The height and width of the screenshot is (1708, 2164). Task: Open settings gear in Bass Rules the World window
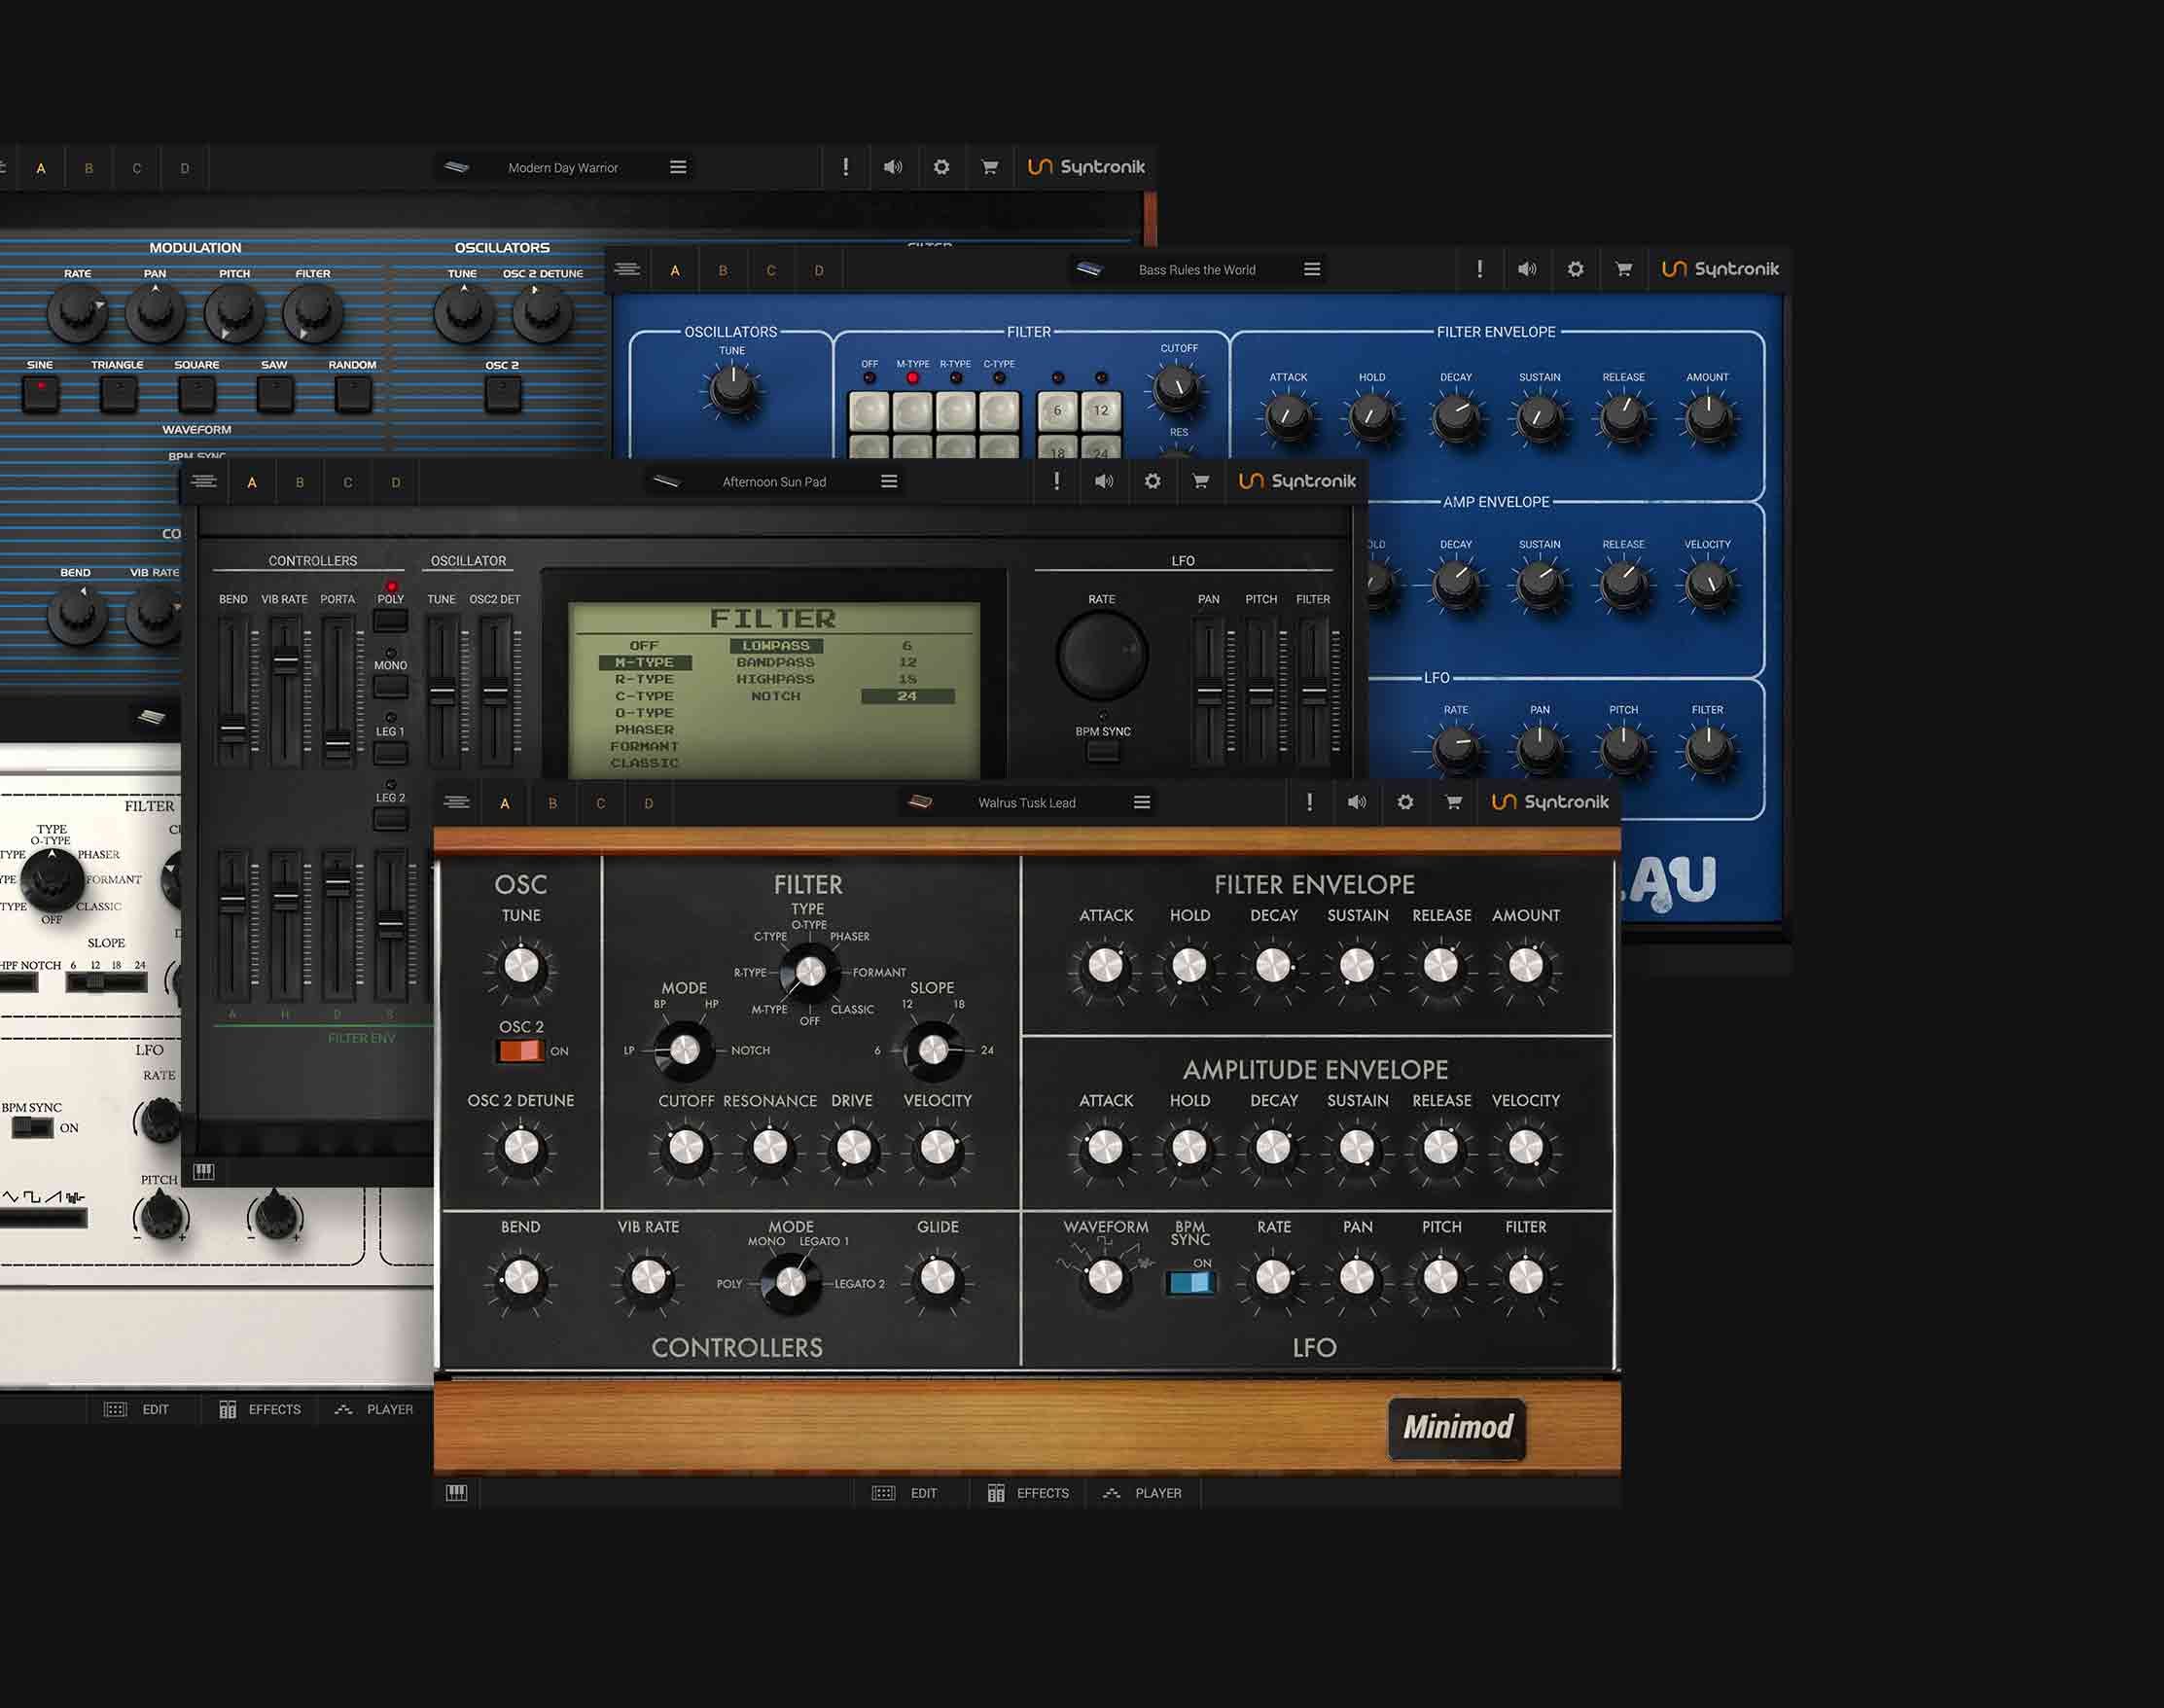click(x=1575, y=269)
